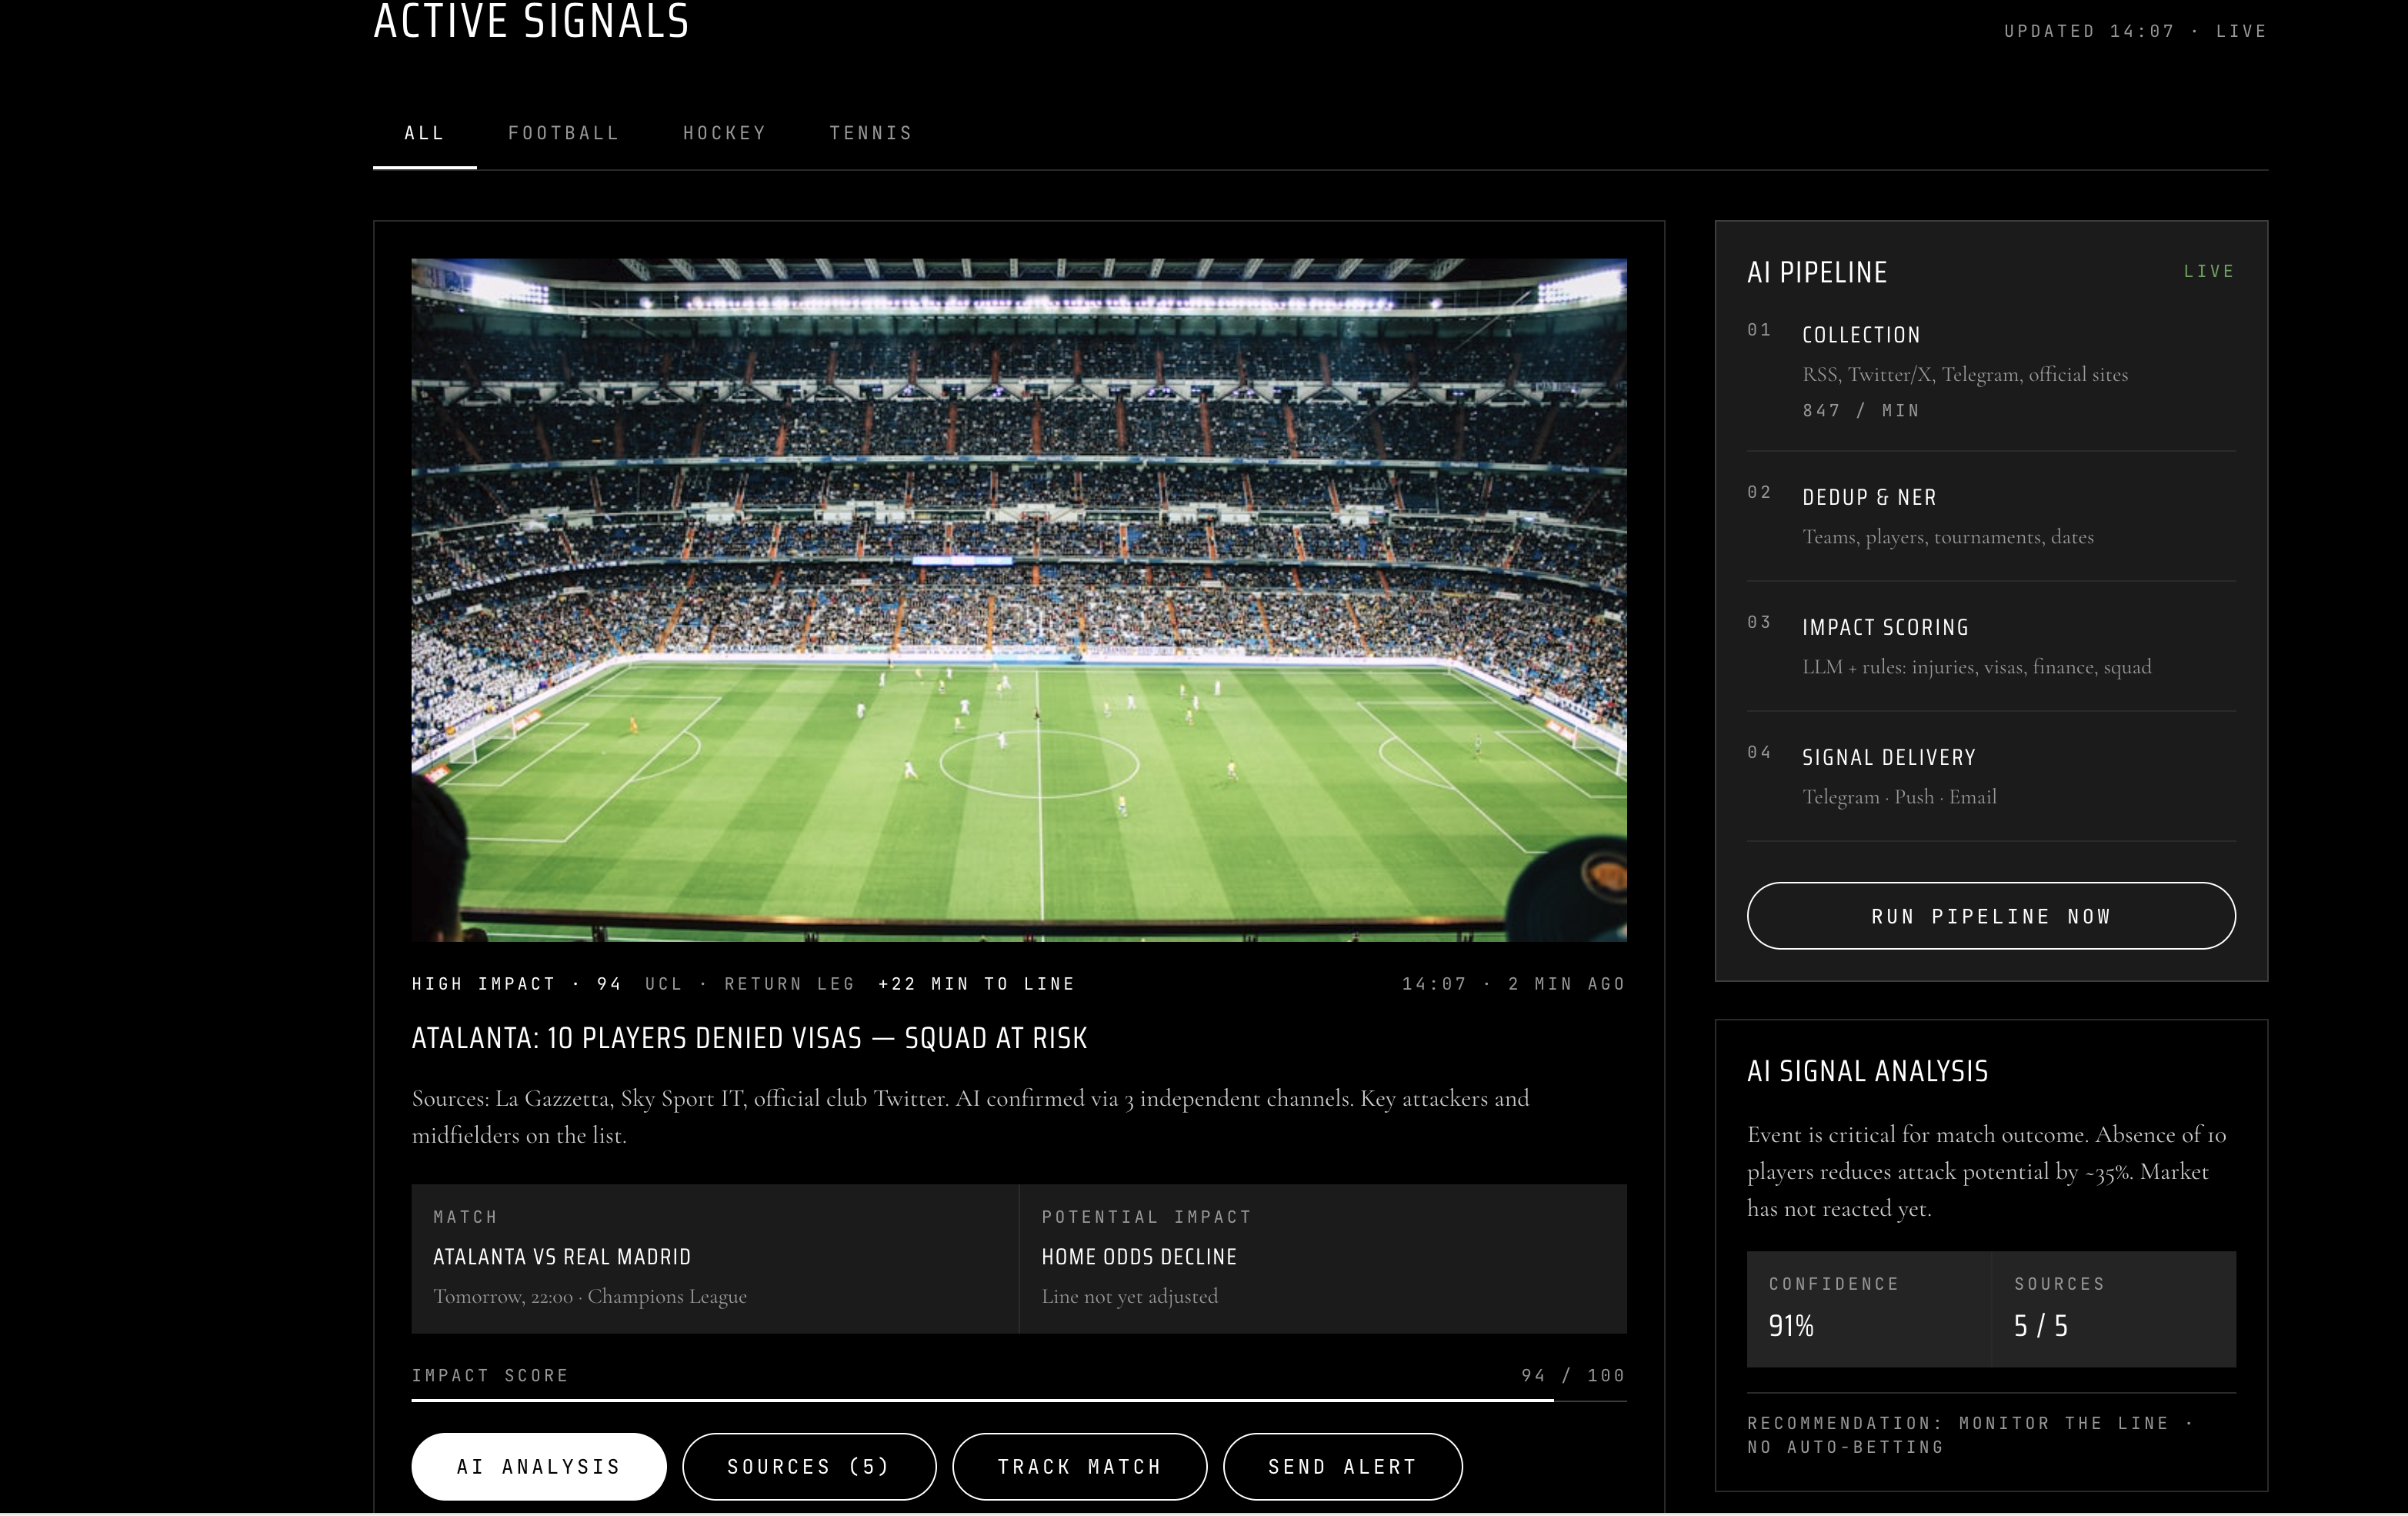Image resolution: width=2408 pixels, height=1516 pixels.
Task: Click the ACTIVE SIGNALS heading
Action: 531,22
